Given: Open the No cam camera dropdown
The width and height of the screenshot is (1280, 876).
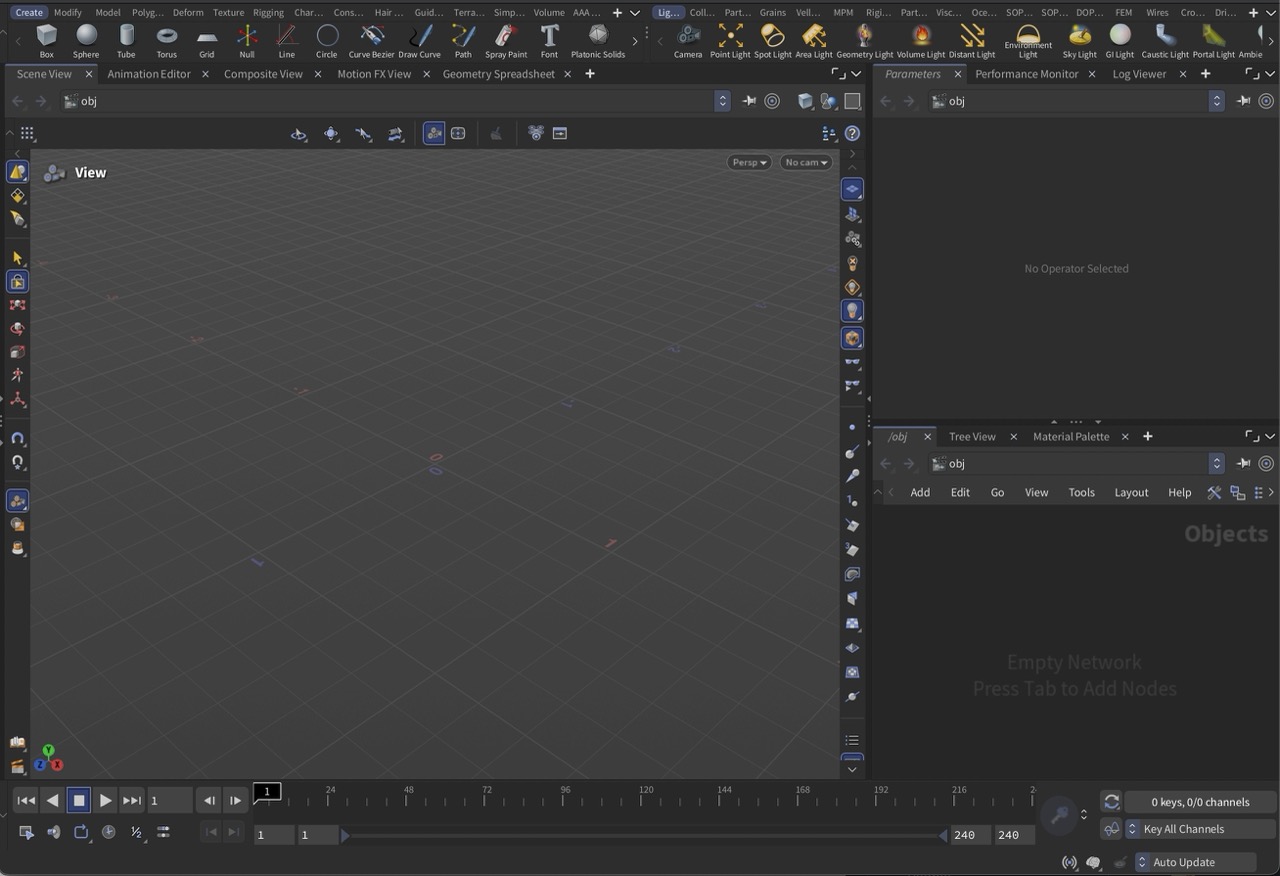Looking at the screenshot, I should (806, 162).
